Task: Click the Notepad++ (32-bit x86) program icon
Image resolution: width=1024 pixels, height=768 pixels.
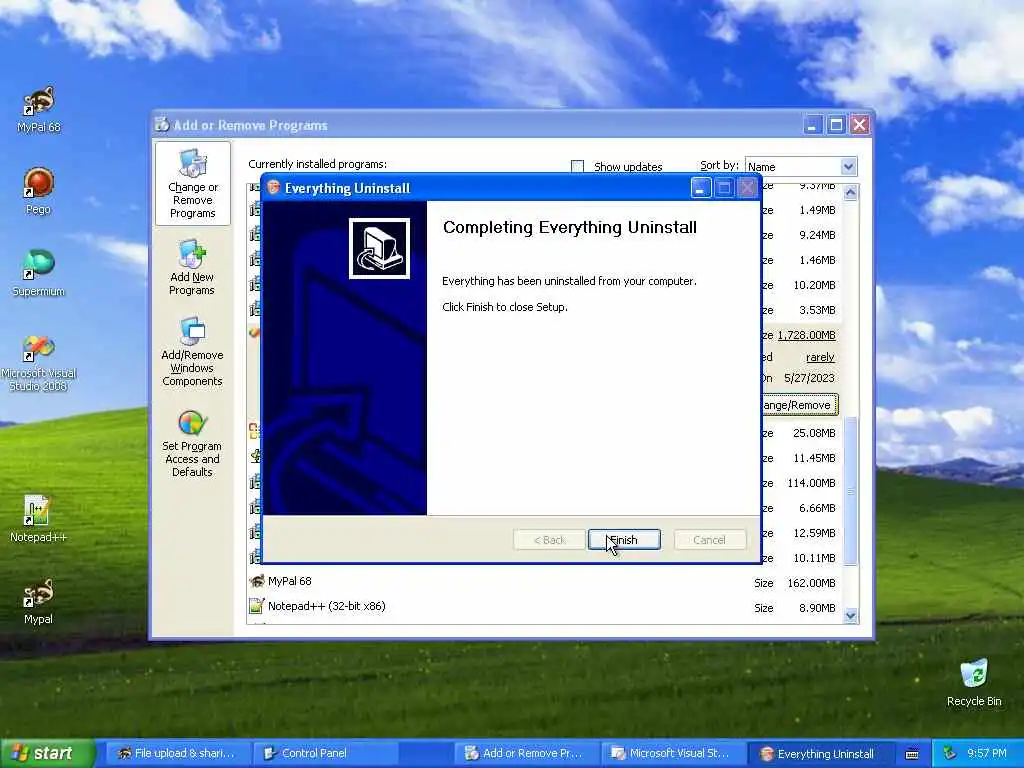Action: point(257,606)
